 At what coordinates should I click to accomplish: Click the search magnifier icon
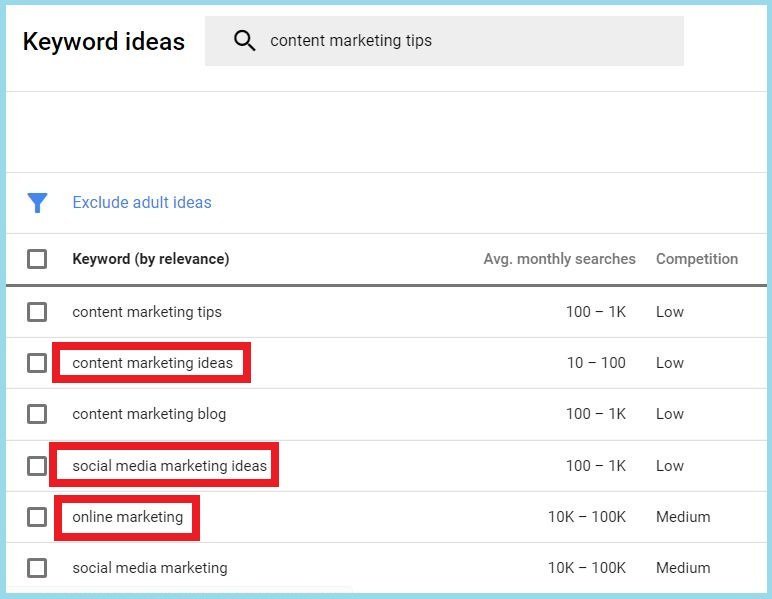pyautogui.click(x=245, y=40)
